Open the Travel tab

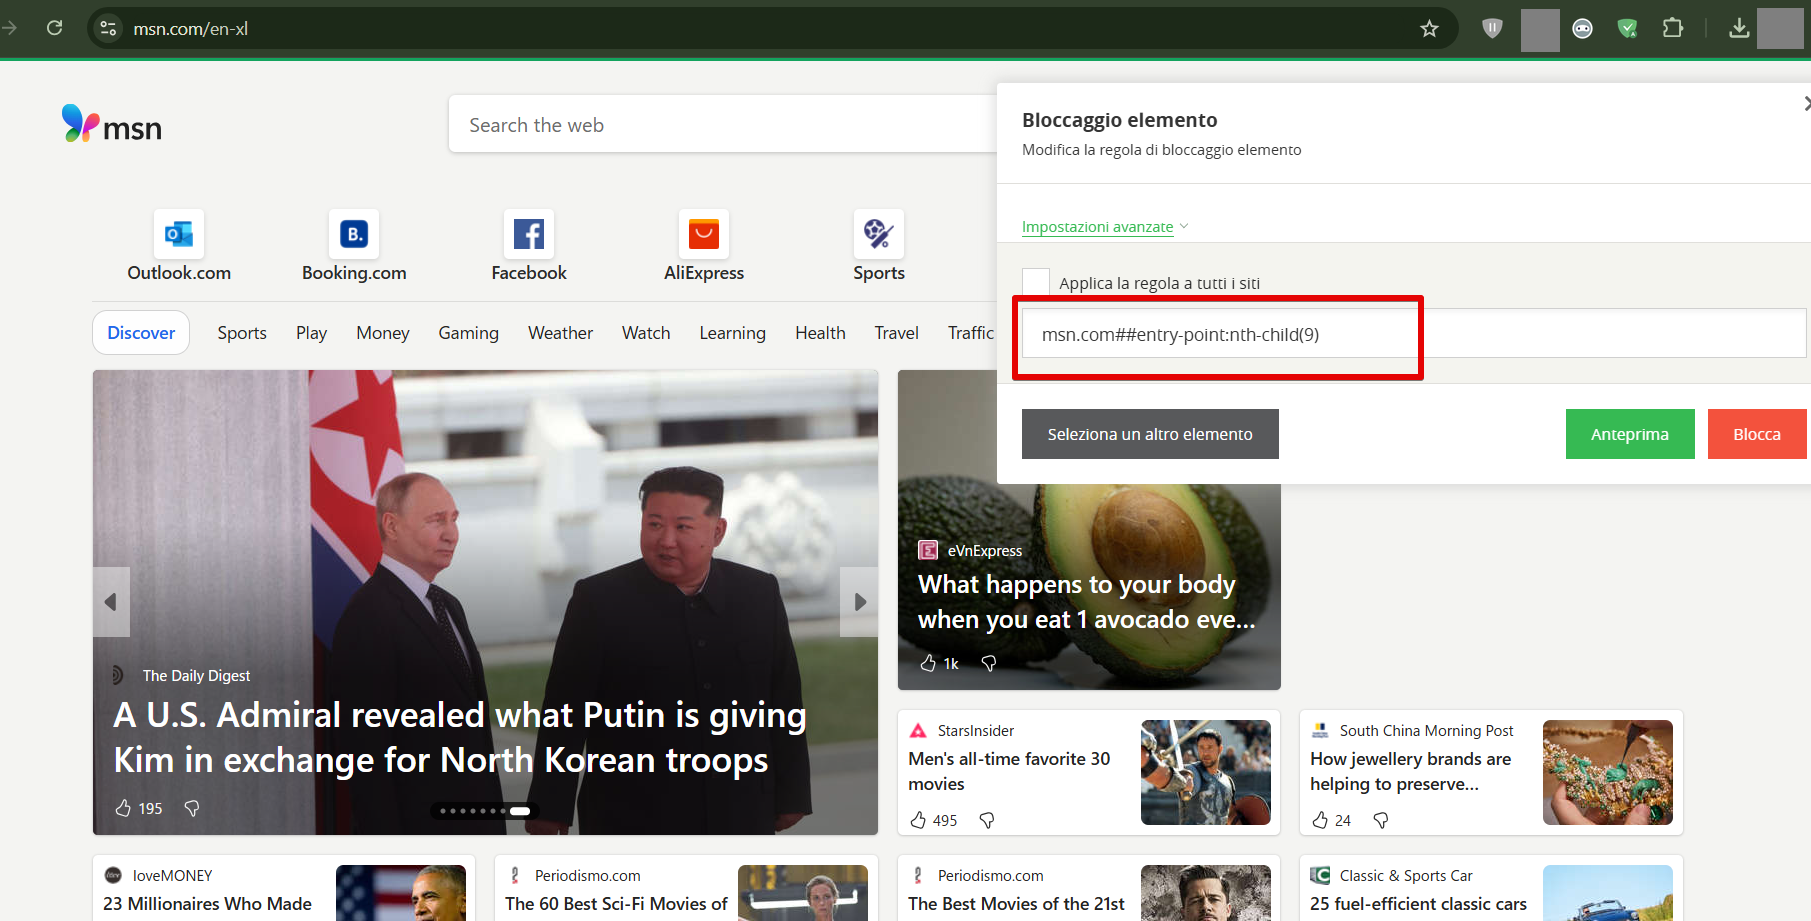coord(896,333)
